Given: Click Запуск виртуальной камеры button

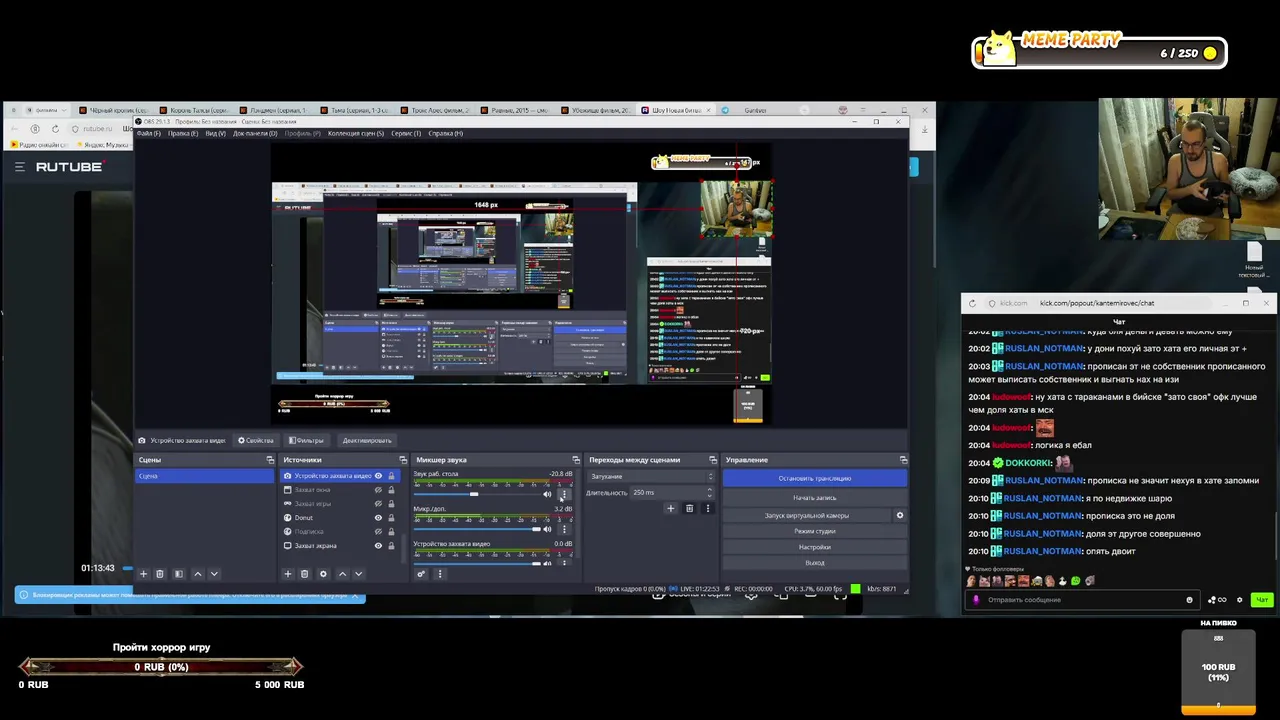Looking at the screenshot, I should 807,516.
